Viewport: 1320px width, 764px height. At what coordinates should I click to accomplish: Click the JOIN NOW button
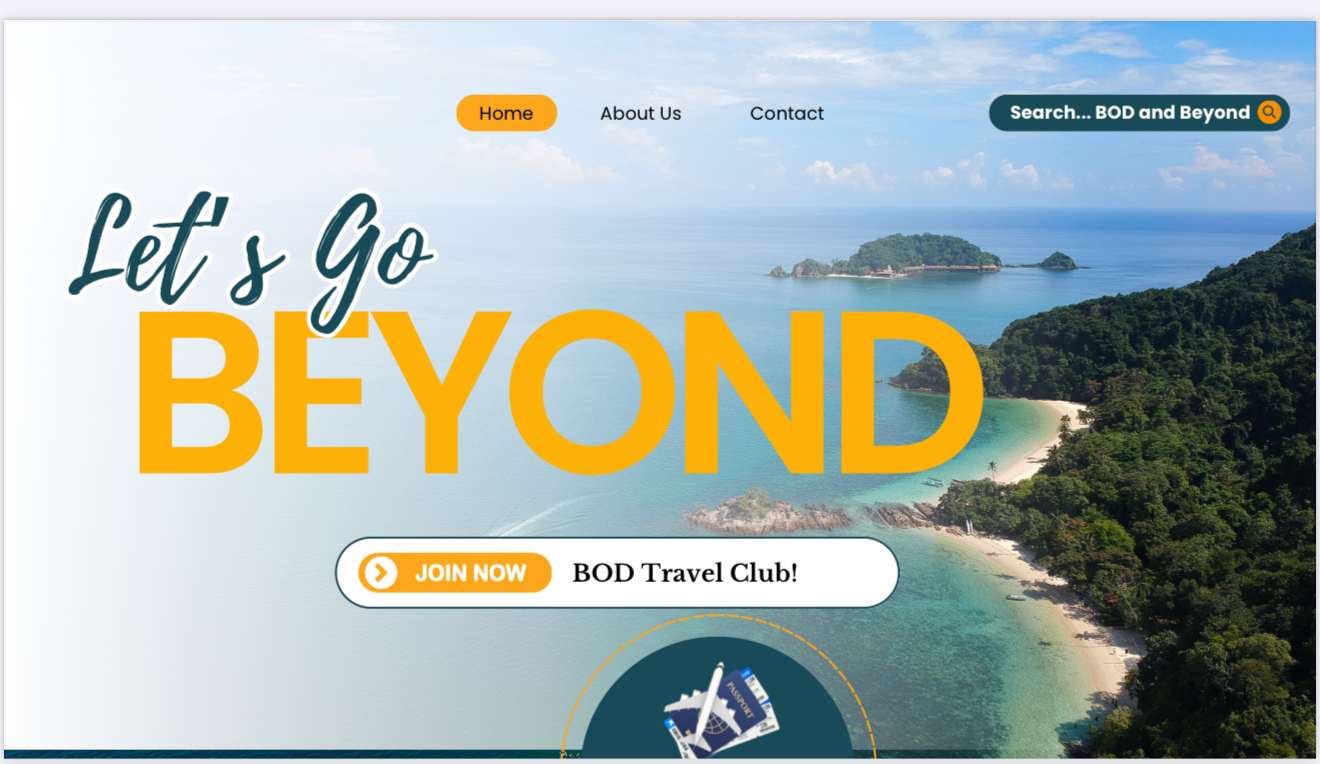click(x=455, y=573)
